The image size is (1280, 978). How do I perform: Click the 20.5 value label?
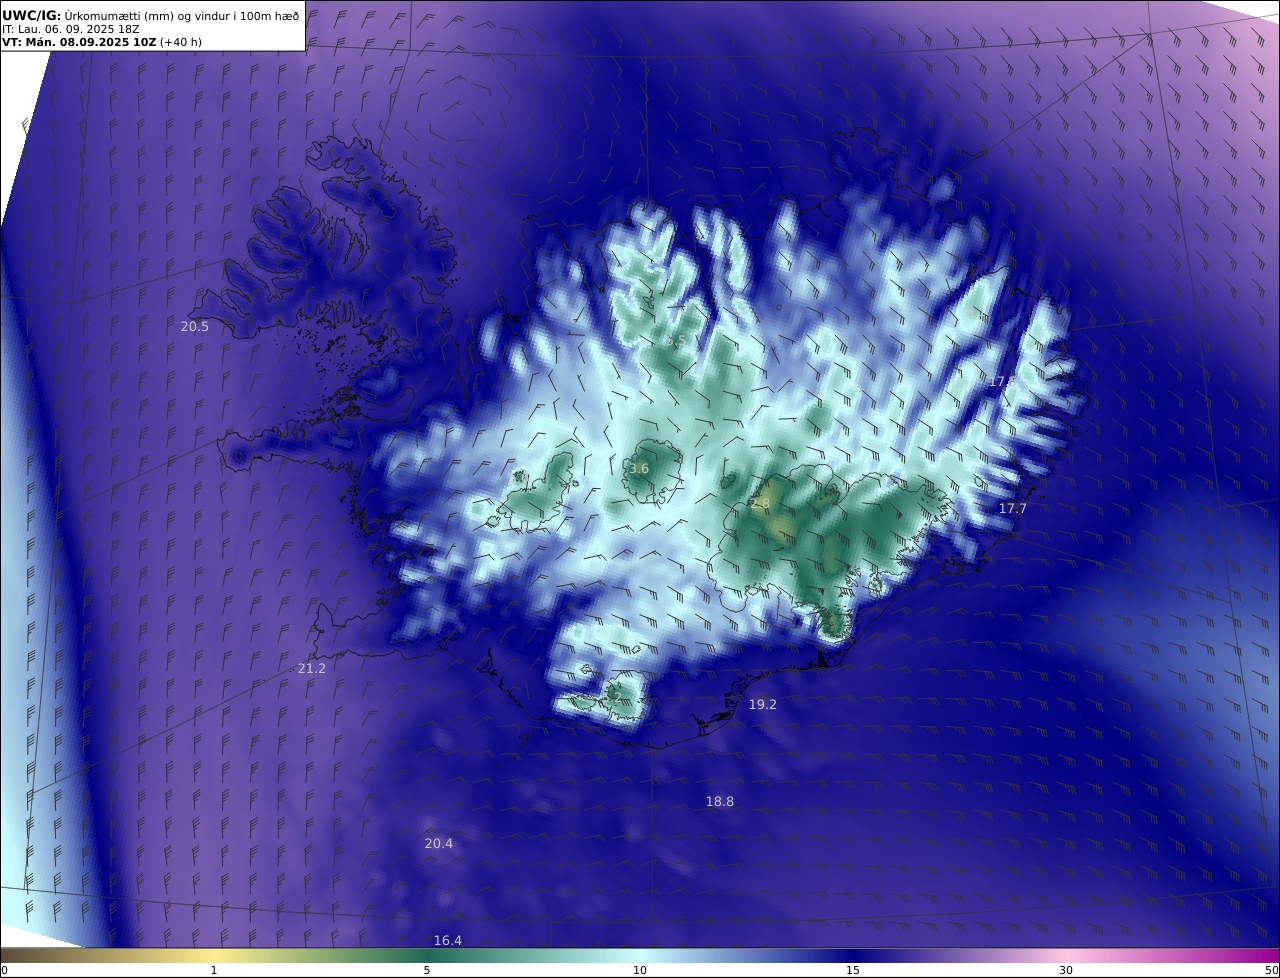coord(195,326)
